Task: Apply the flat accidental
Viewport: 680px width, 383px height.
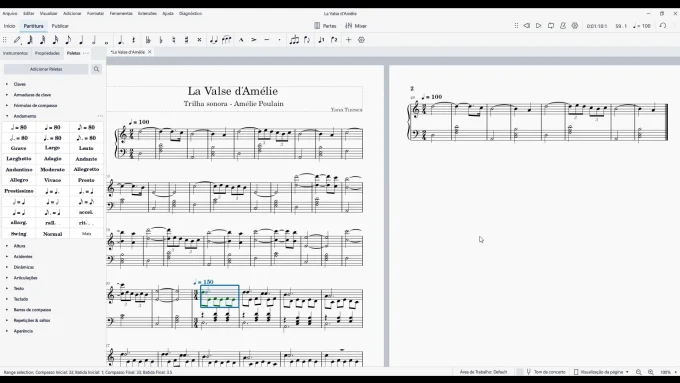Action: (x=161, y=40)
